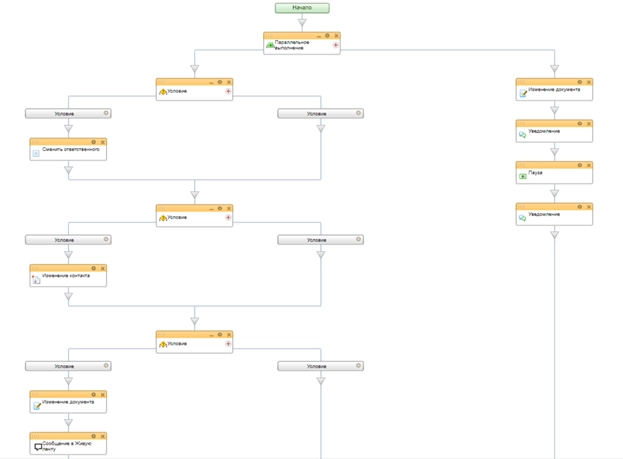Open the Изменение контакта settings gear
623x459 pixels.
(93, 269)
